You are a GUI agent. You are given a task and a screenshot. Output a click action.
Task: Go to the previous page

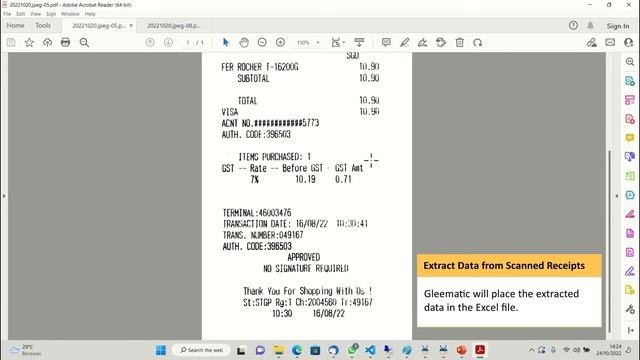tap(150, 42)
